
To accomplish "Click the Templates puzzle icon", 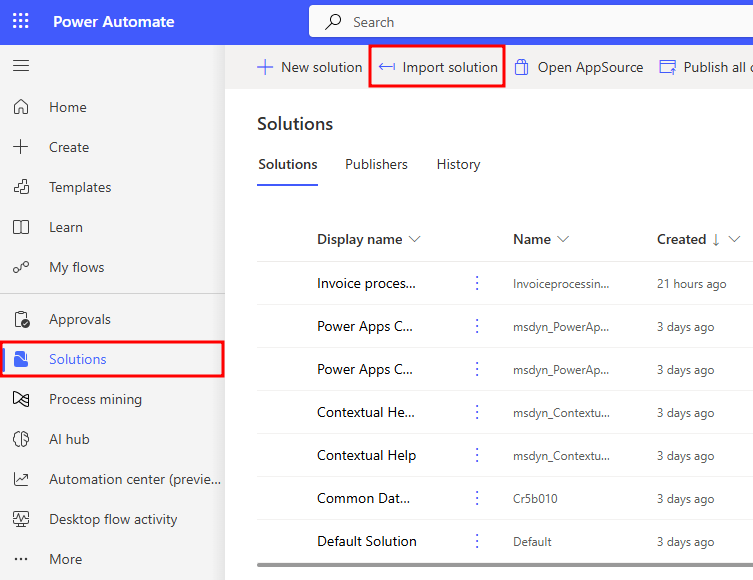I will [21, 187].
